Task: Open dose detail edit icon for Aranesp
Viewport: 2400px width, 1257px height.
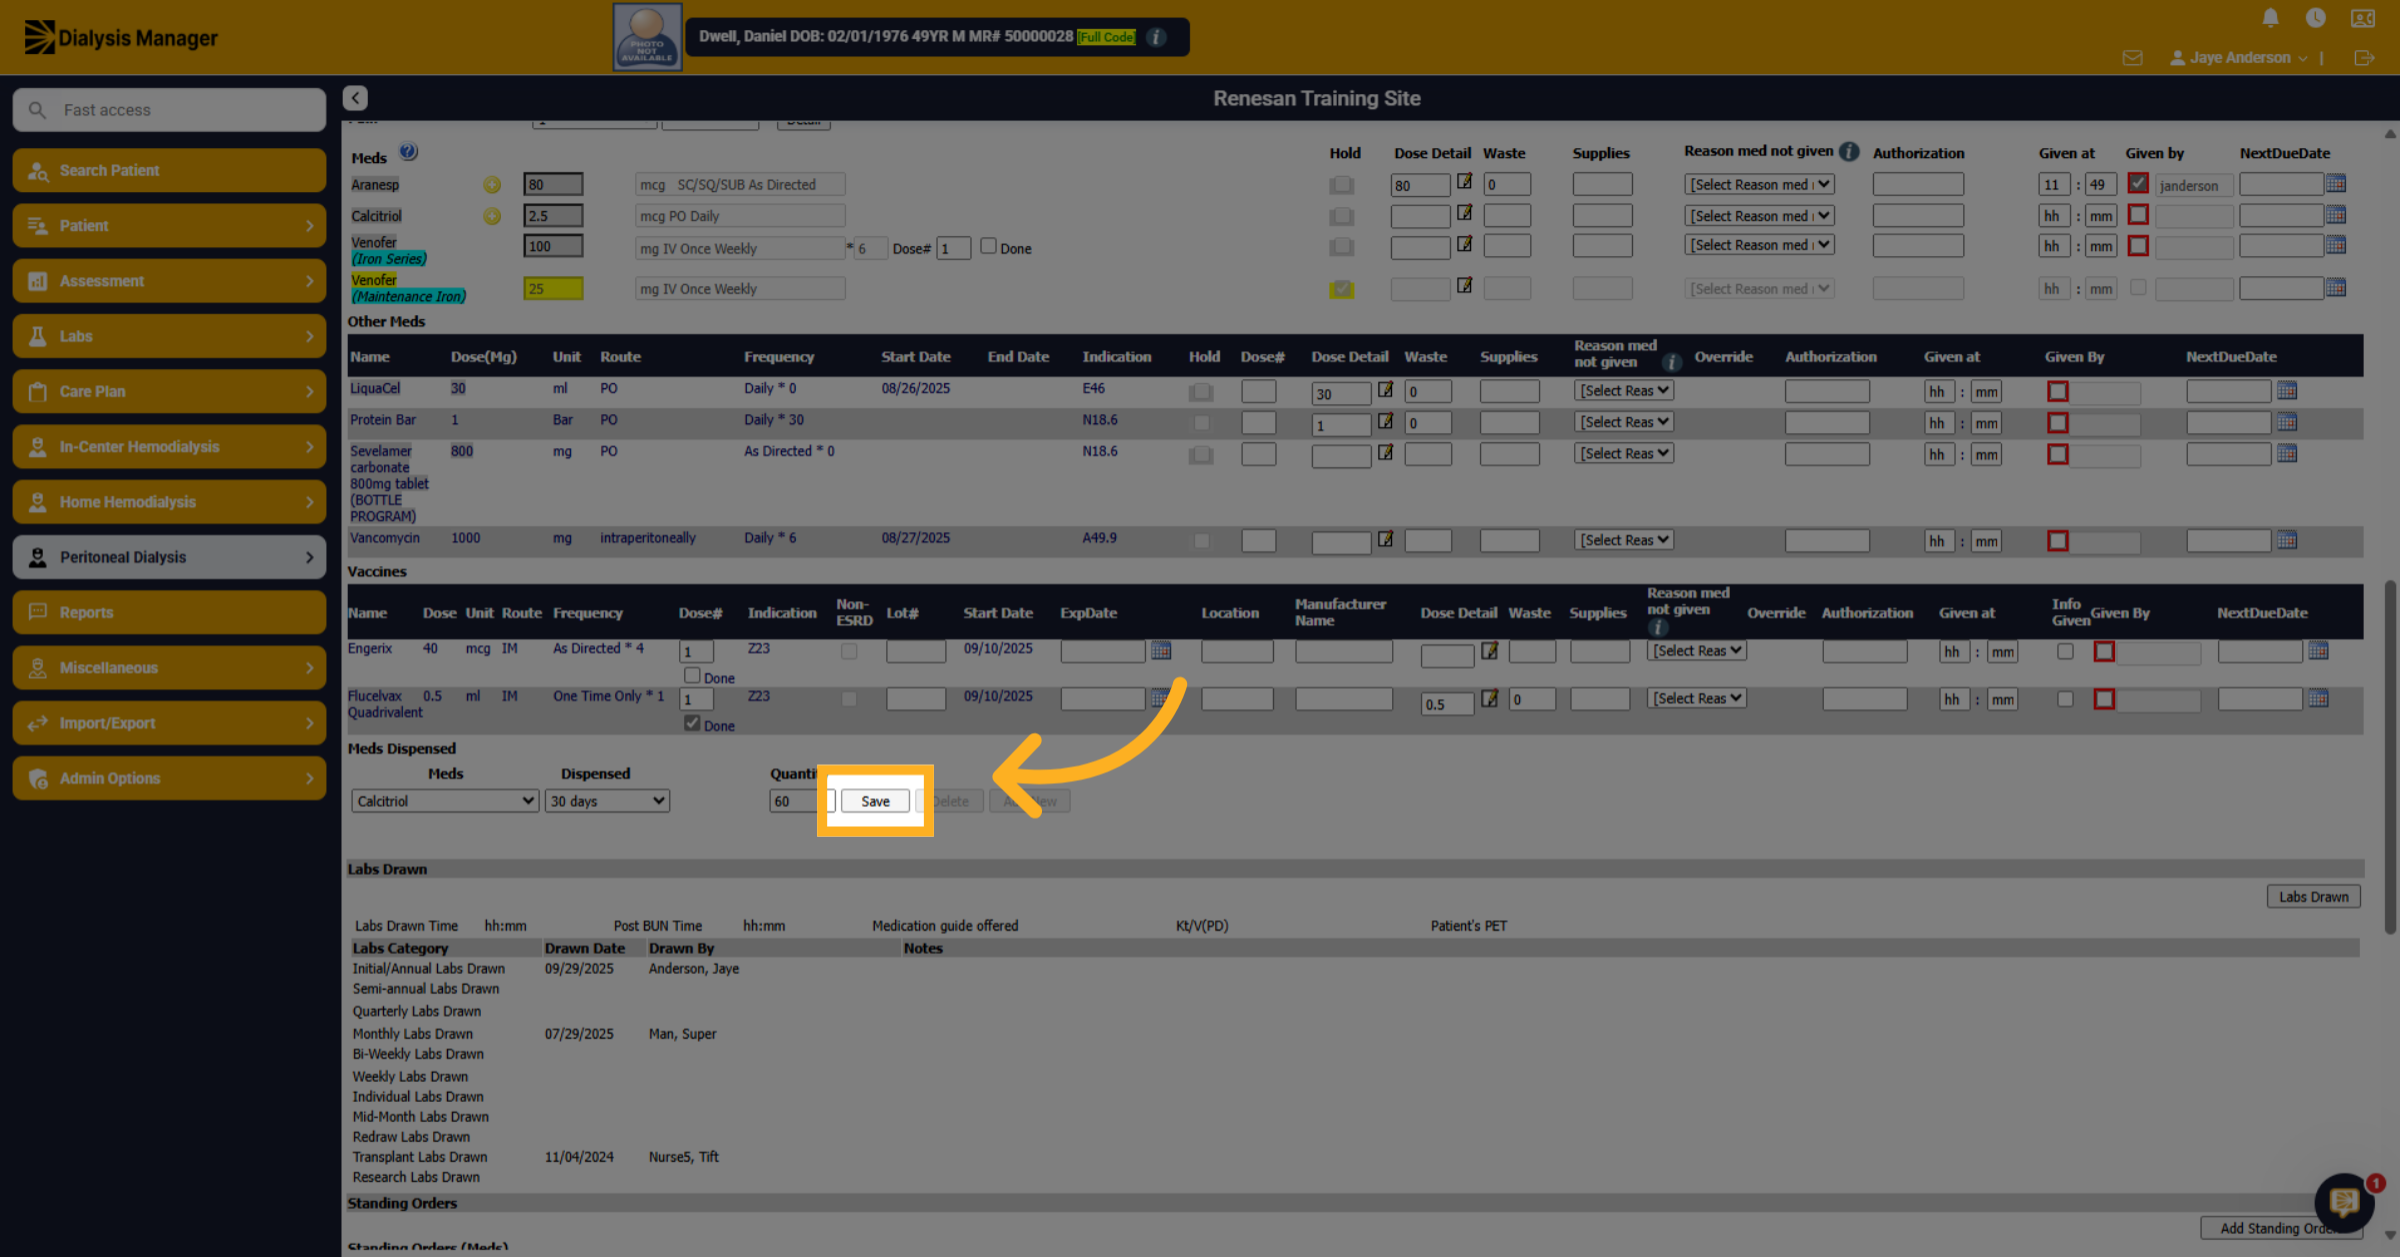Action: (x=1464, y=182)
